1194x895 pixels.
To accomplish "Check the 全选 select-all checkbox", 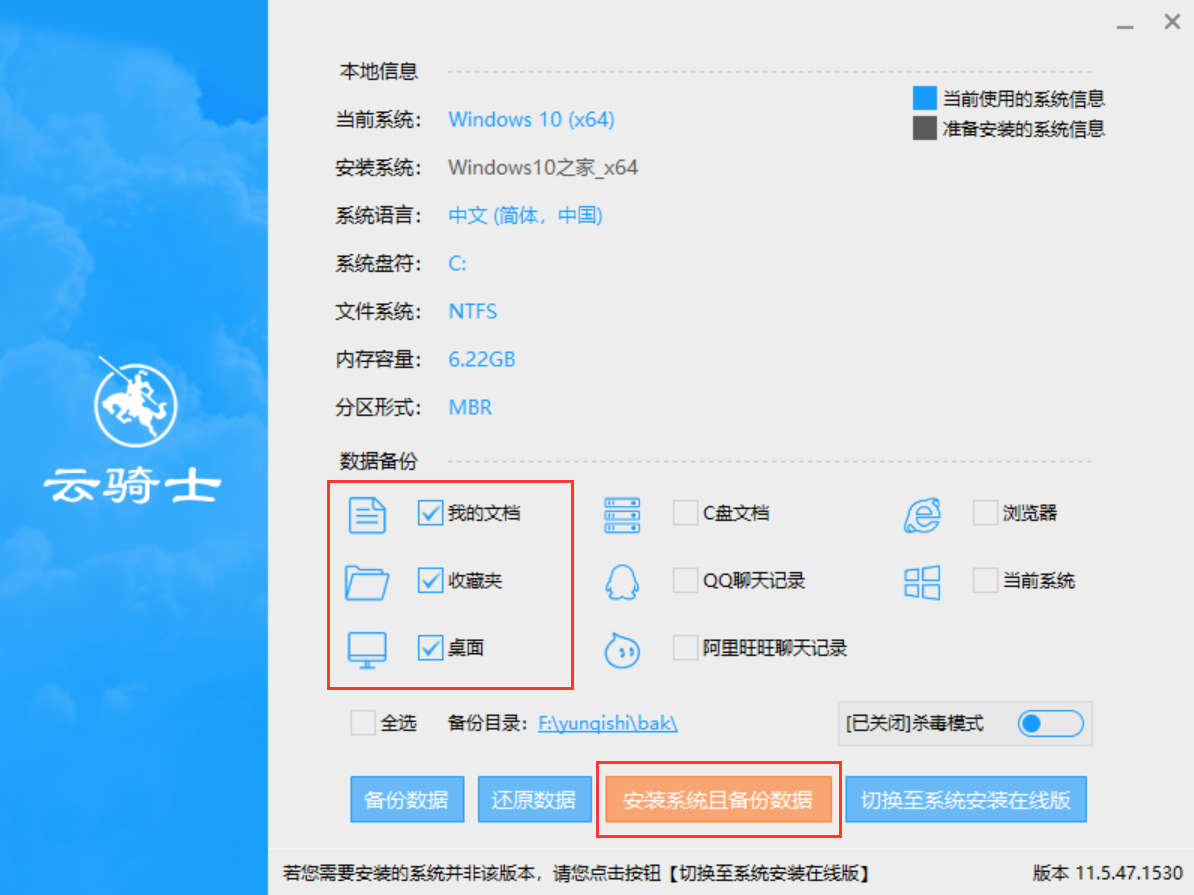I will pos(363,722).
